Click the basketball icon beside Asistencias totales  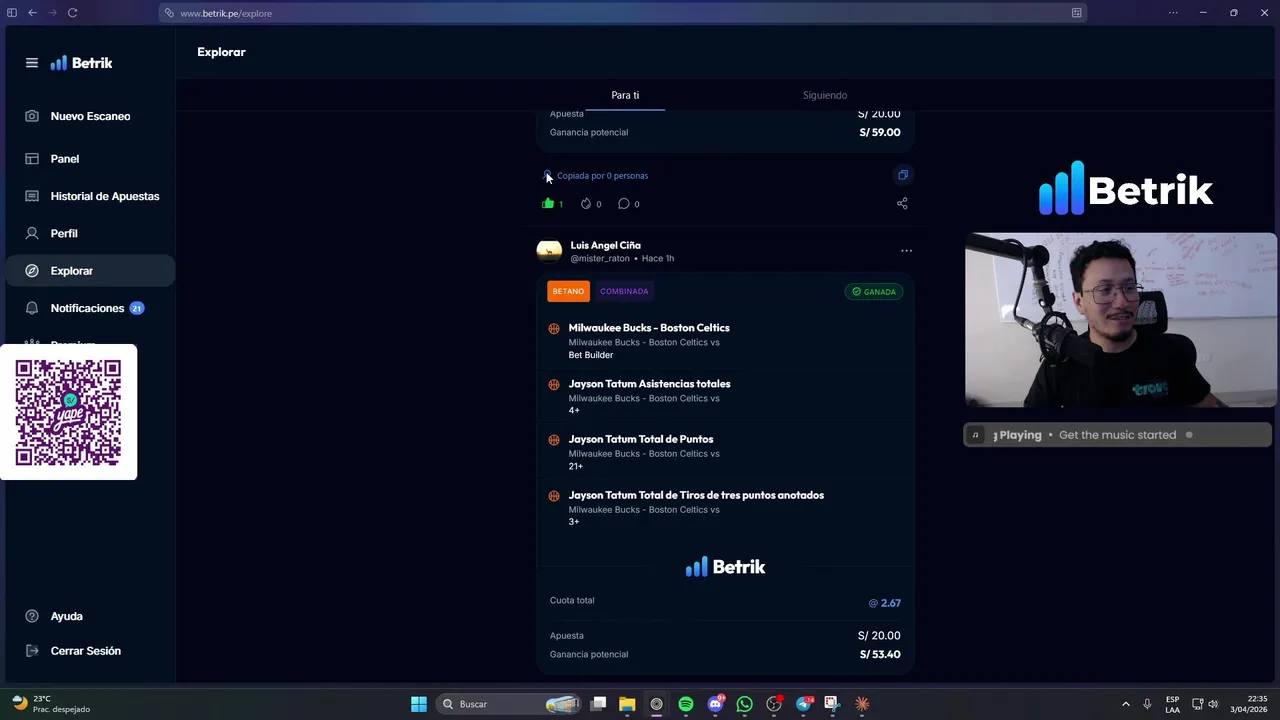click(x=554, y=384)
